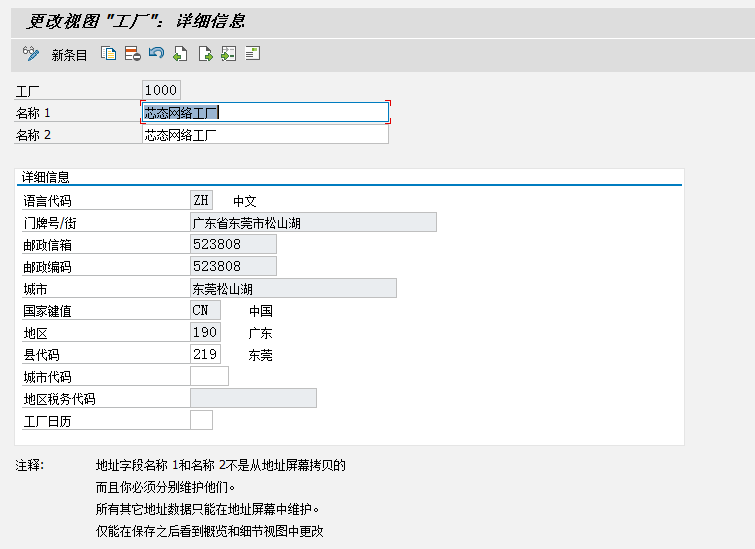
Task: Click the 注释: label
Action: (x=30, y=465)
